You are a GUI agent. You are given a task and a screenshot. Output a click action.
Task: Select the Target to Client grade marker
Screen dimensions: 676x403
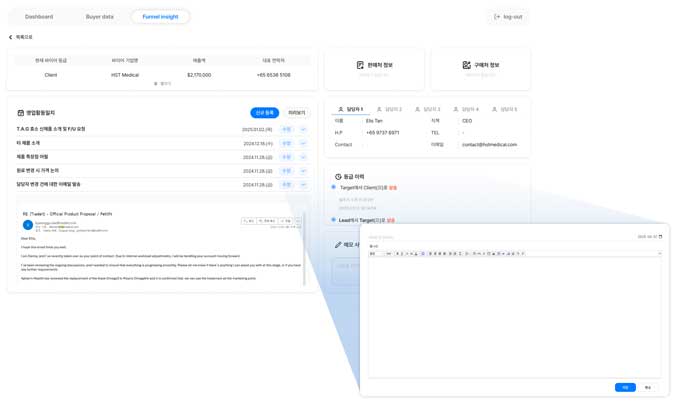[333, 187]
